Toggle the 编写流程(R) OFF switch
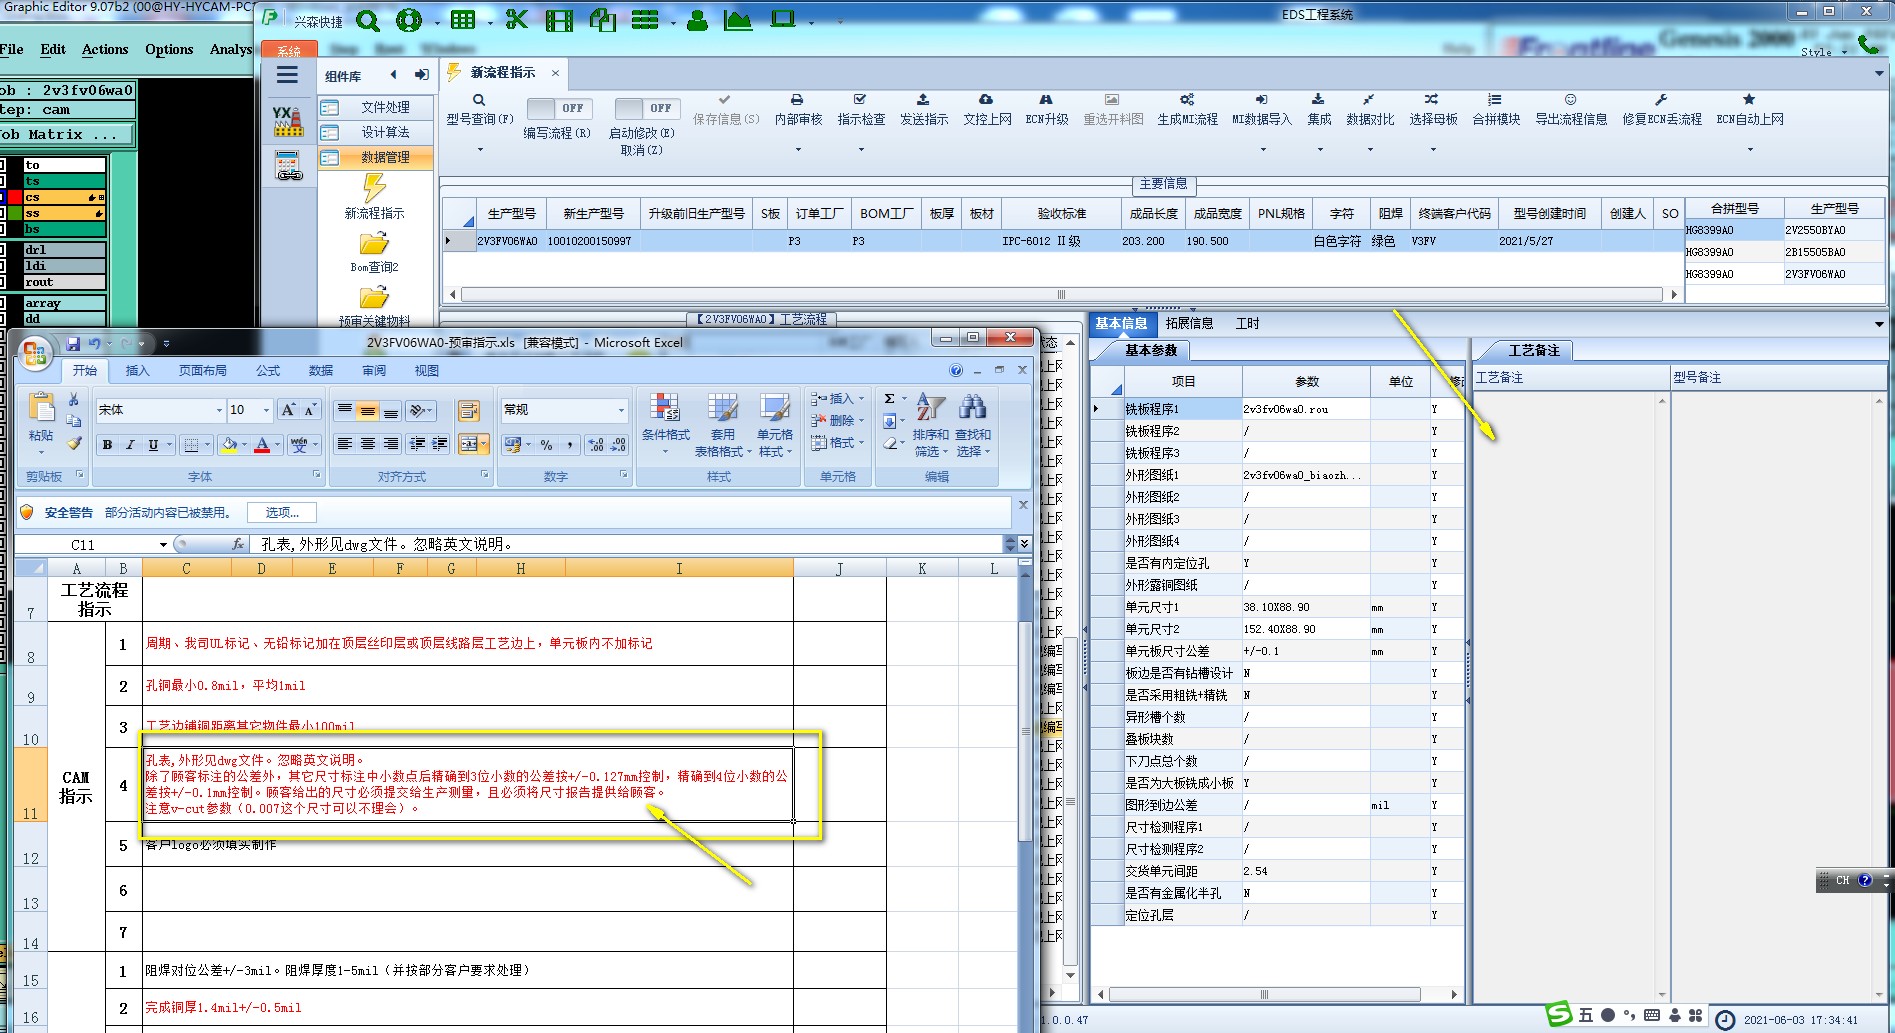 [x=558, y=108]
